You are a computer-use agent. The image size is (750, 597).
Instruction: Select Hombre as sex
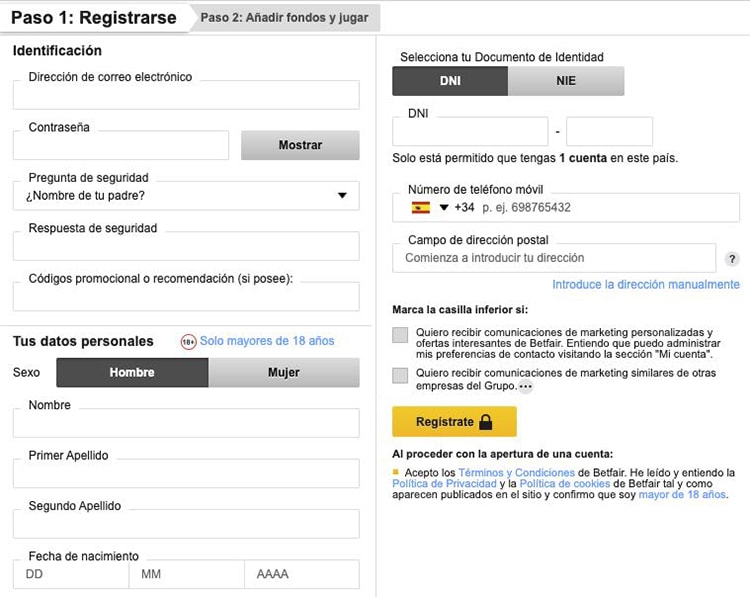132,373
